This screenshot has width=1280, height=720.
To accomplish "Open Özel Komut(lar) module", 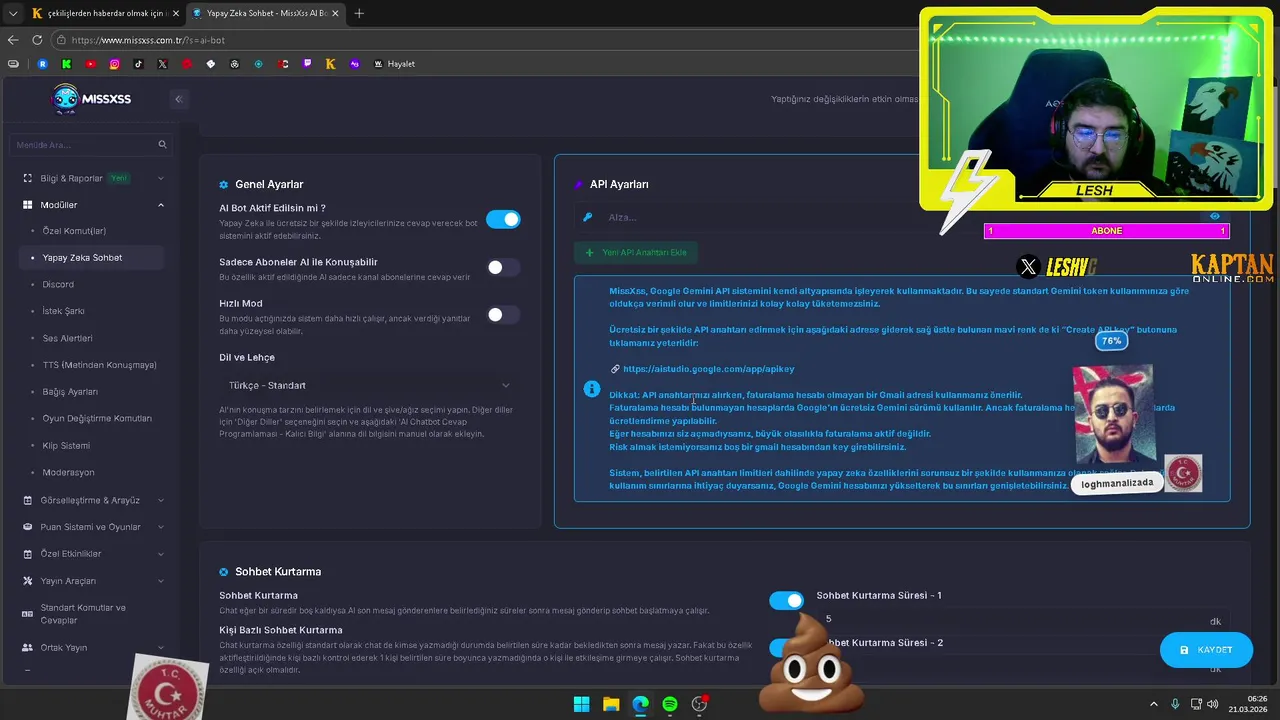I will pos(74,231).
